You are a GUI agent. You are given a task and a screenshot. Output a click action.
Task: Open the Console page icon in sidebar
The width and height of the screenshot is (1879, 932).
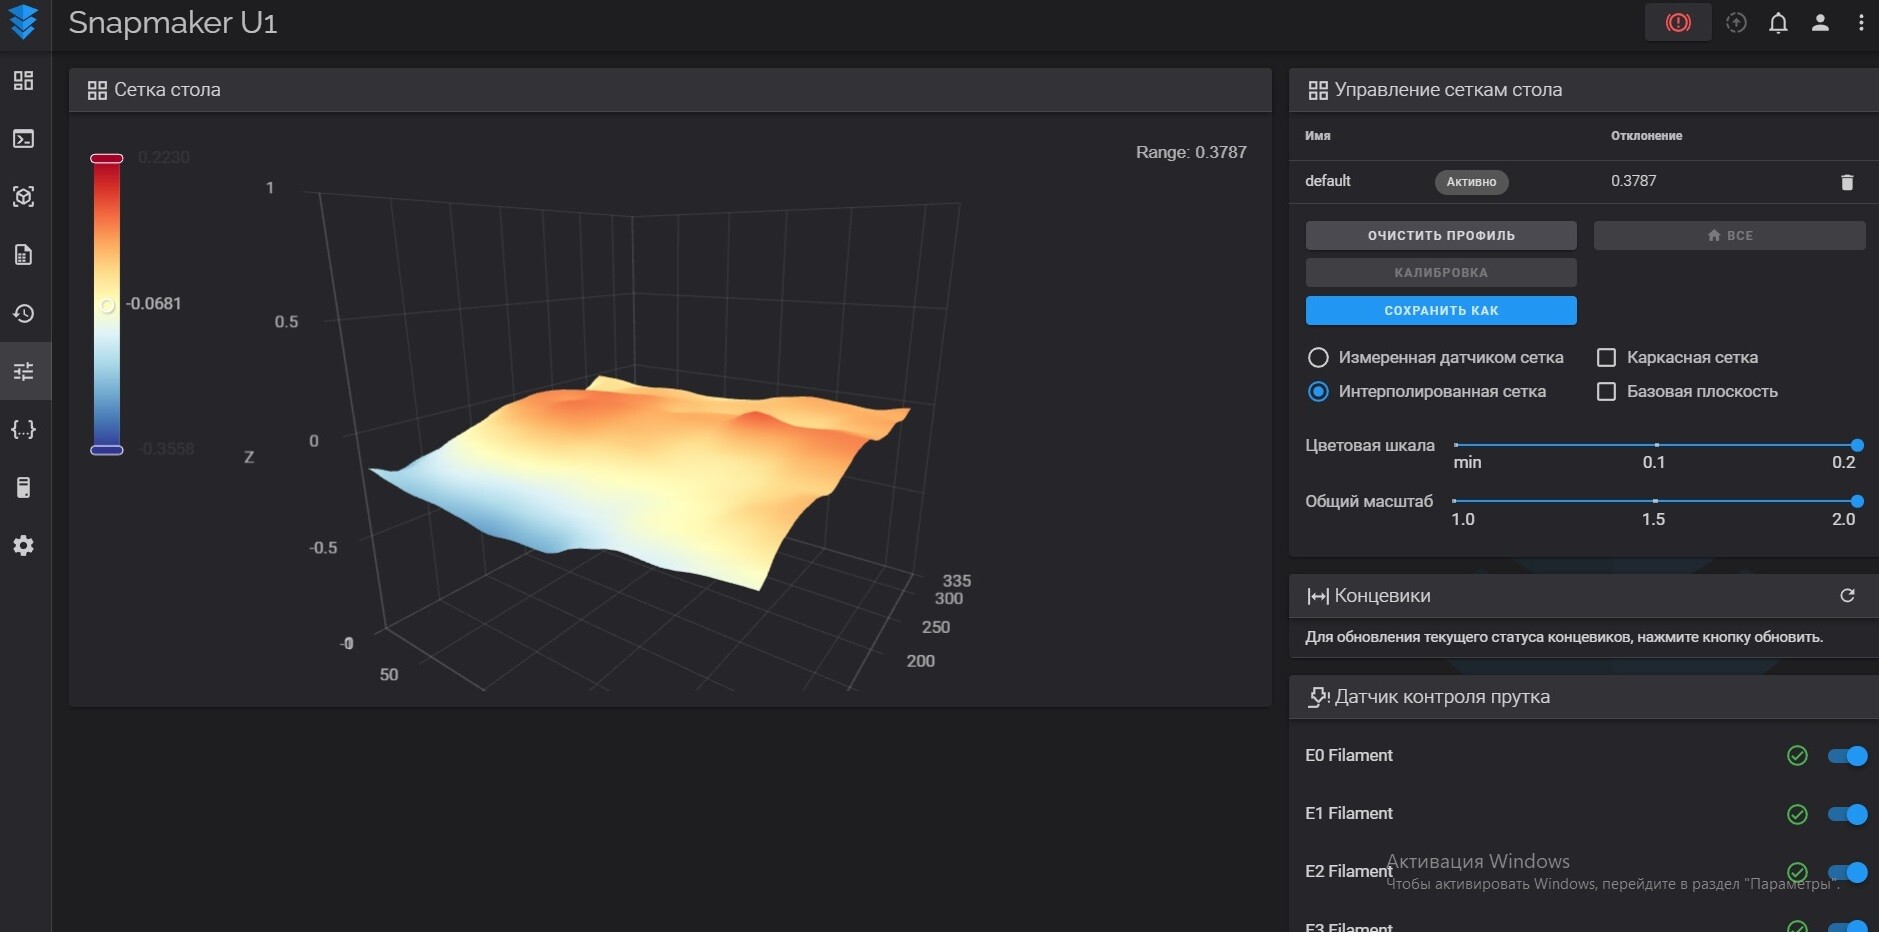tap(23, 139)
